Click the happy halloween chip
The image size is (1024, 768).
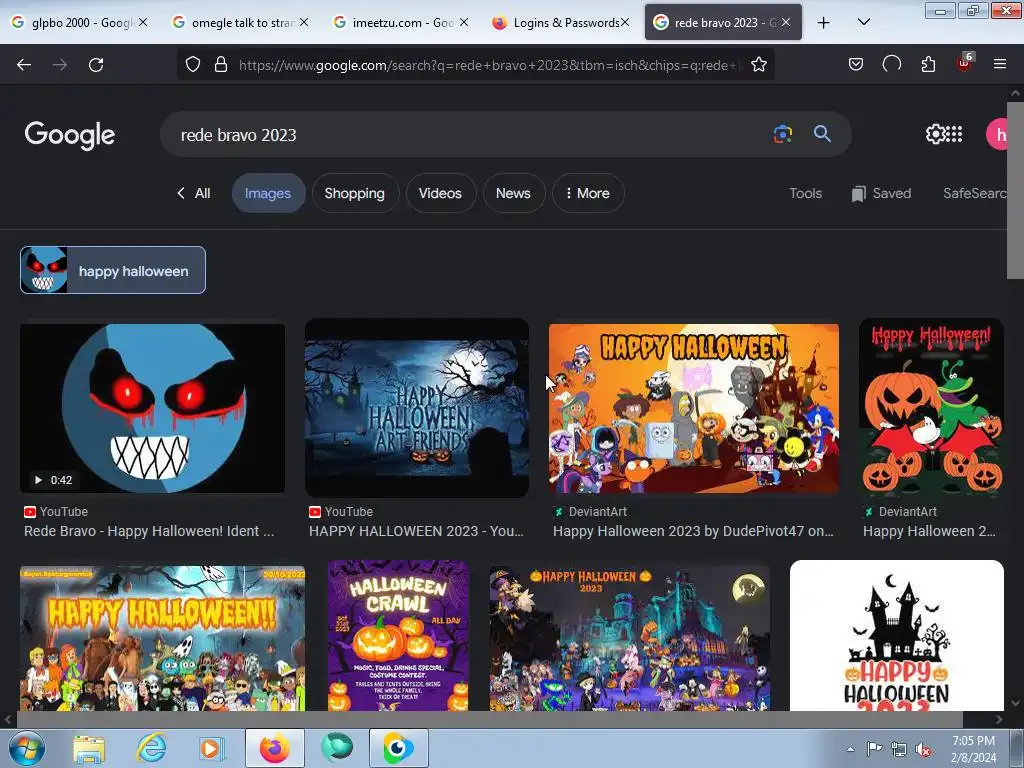[113, 270]
